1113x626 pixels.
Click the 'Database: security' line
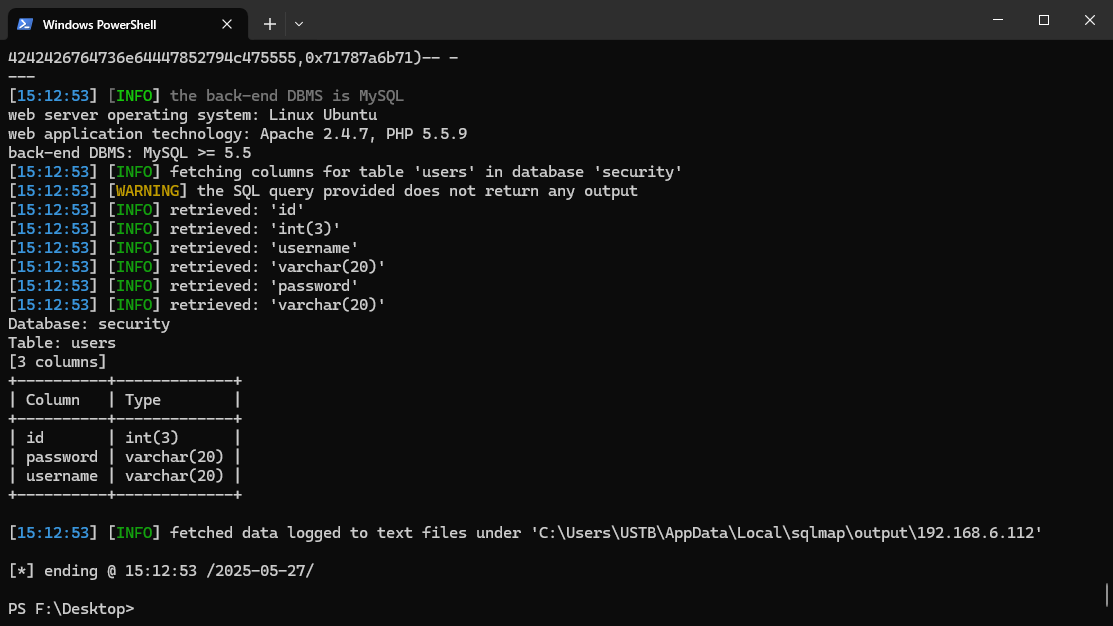tap(89, 324)
